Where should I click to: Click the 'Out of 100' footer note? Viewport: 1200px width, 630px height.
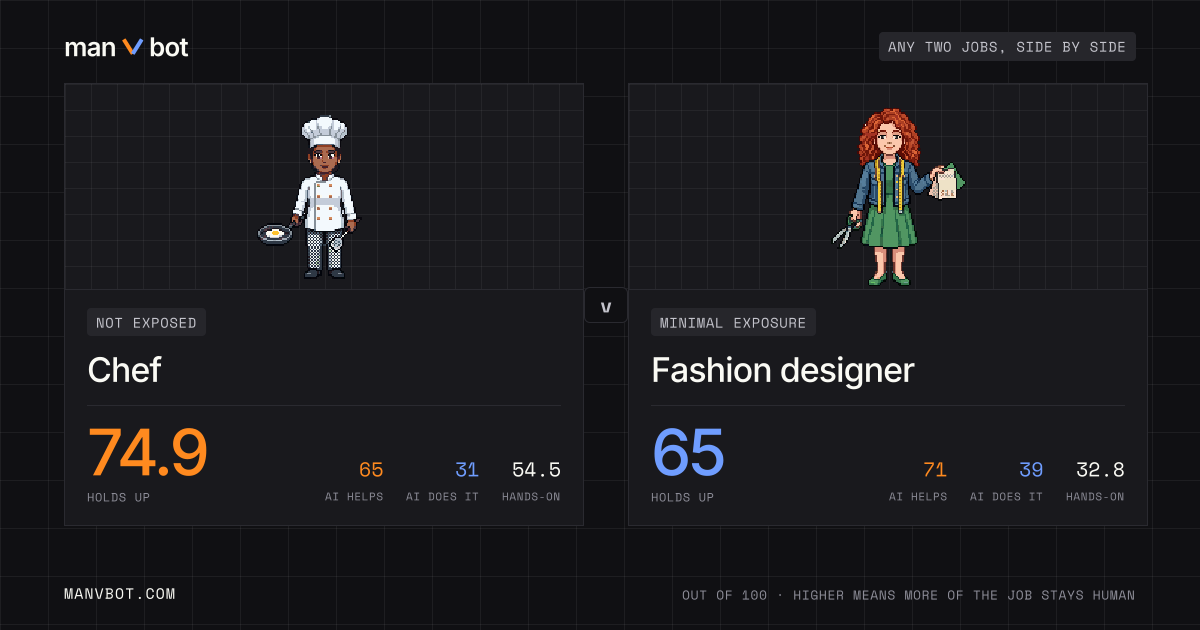[909, 595]
